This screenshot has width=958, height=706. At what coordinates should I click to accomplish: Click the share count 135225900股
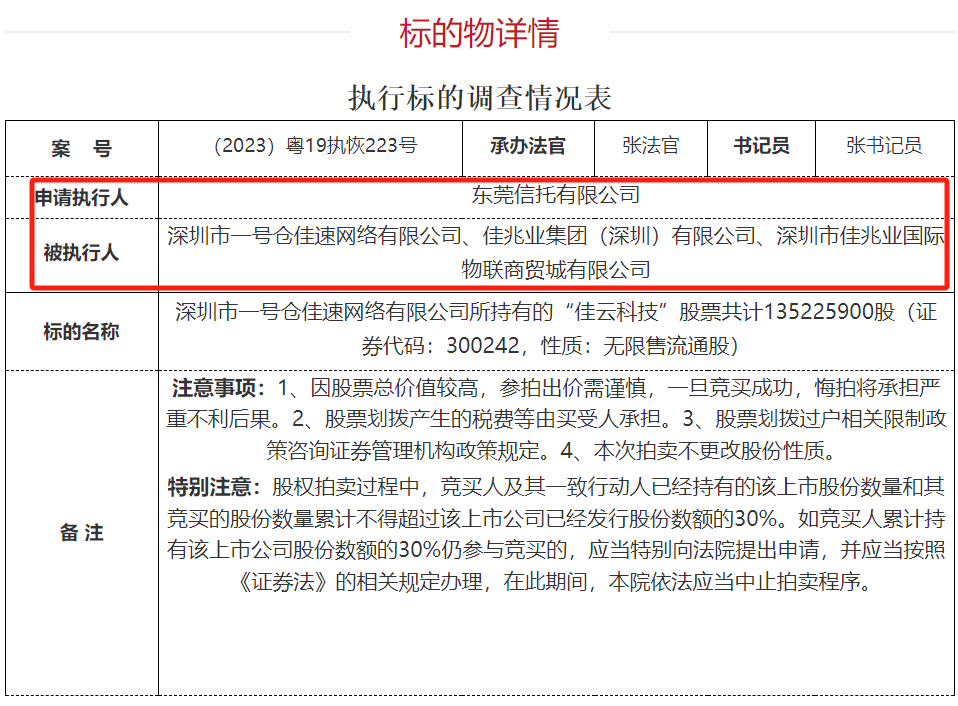coord(828,311)
